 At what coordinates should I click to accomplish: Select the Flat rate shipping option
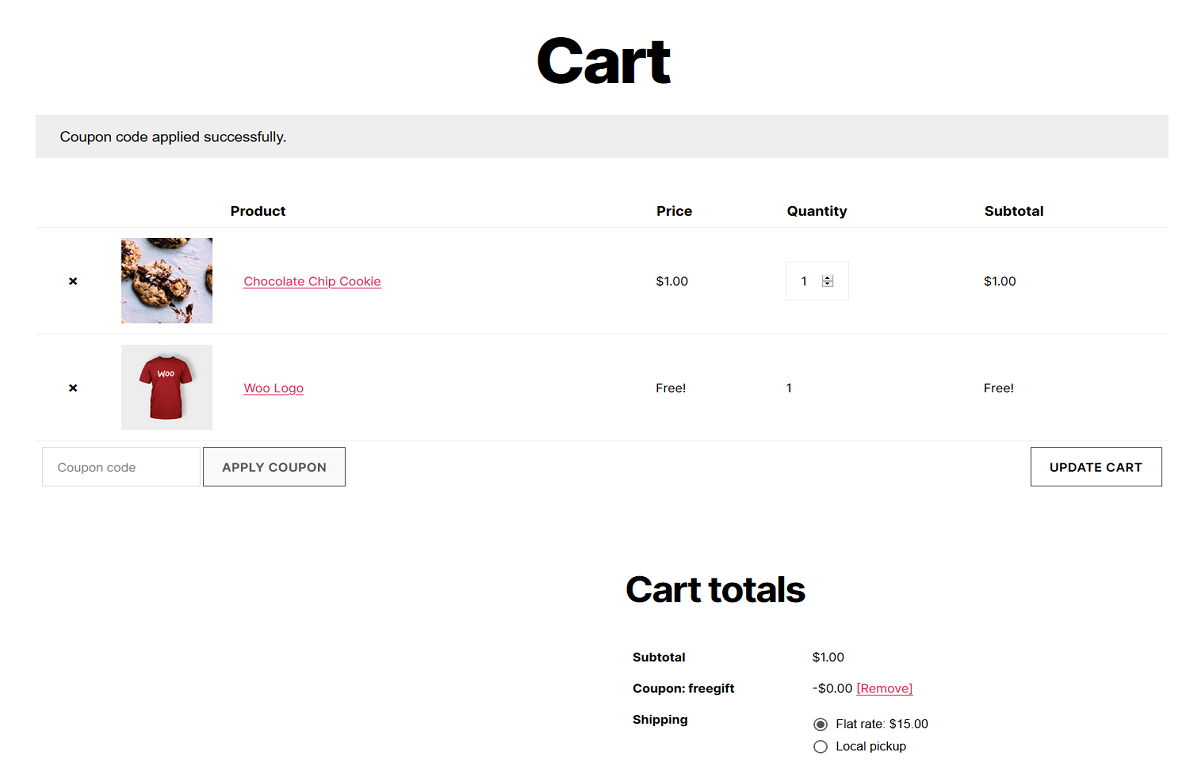click(x=820, y=723)
